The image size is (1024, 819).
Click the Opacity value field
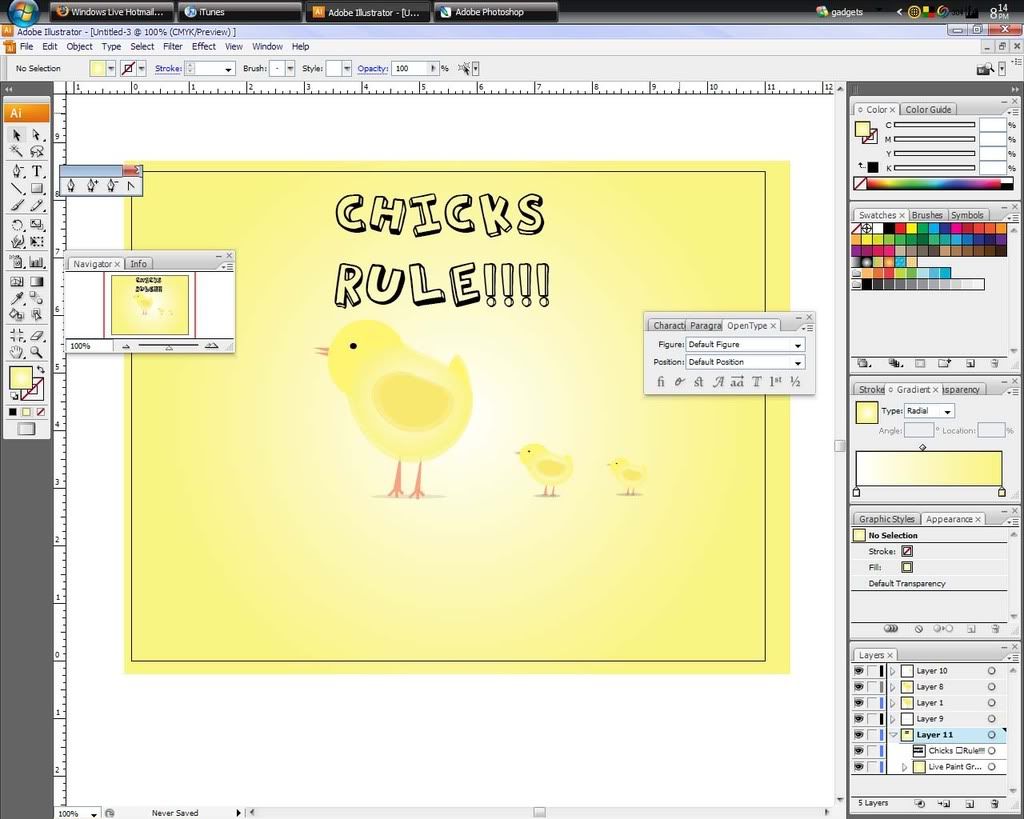click(x=410, y=69)
